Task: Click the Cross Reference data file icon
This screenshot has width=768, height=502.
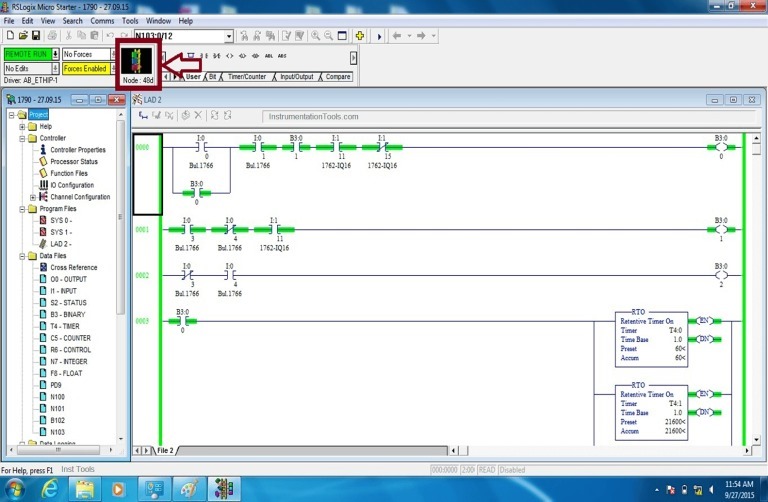Action: [x=43, y=267]
